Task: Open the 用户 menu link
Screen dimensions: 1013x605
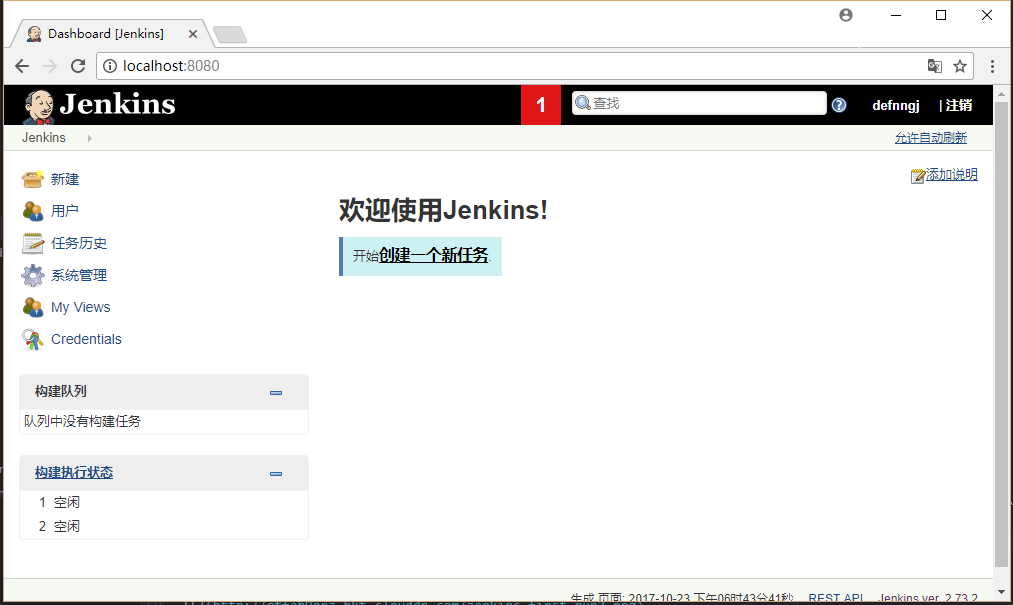Action: click(x=65, y=211)
